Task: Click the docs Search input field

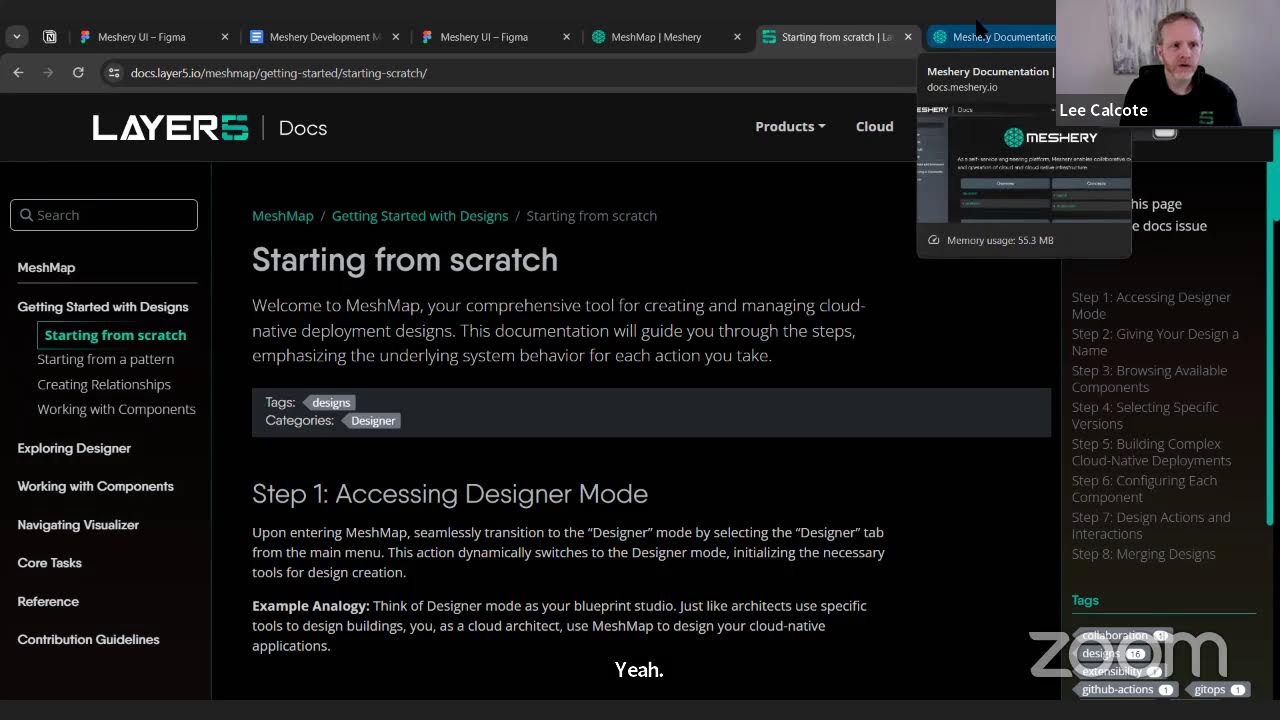Action: click(104, 215)
